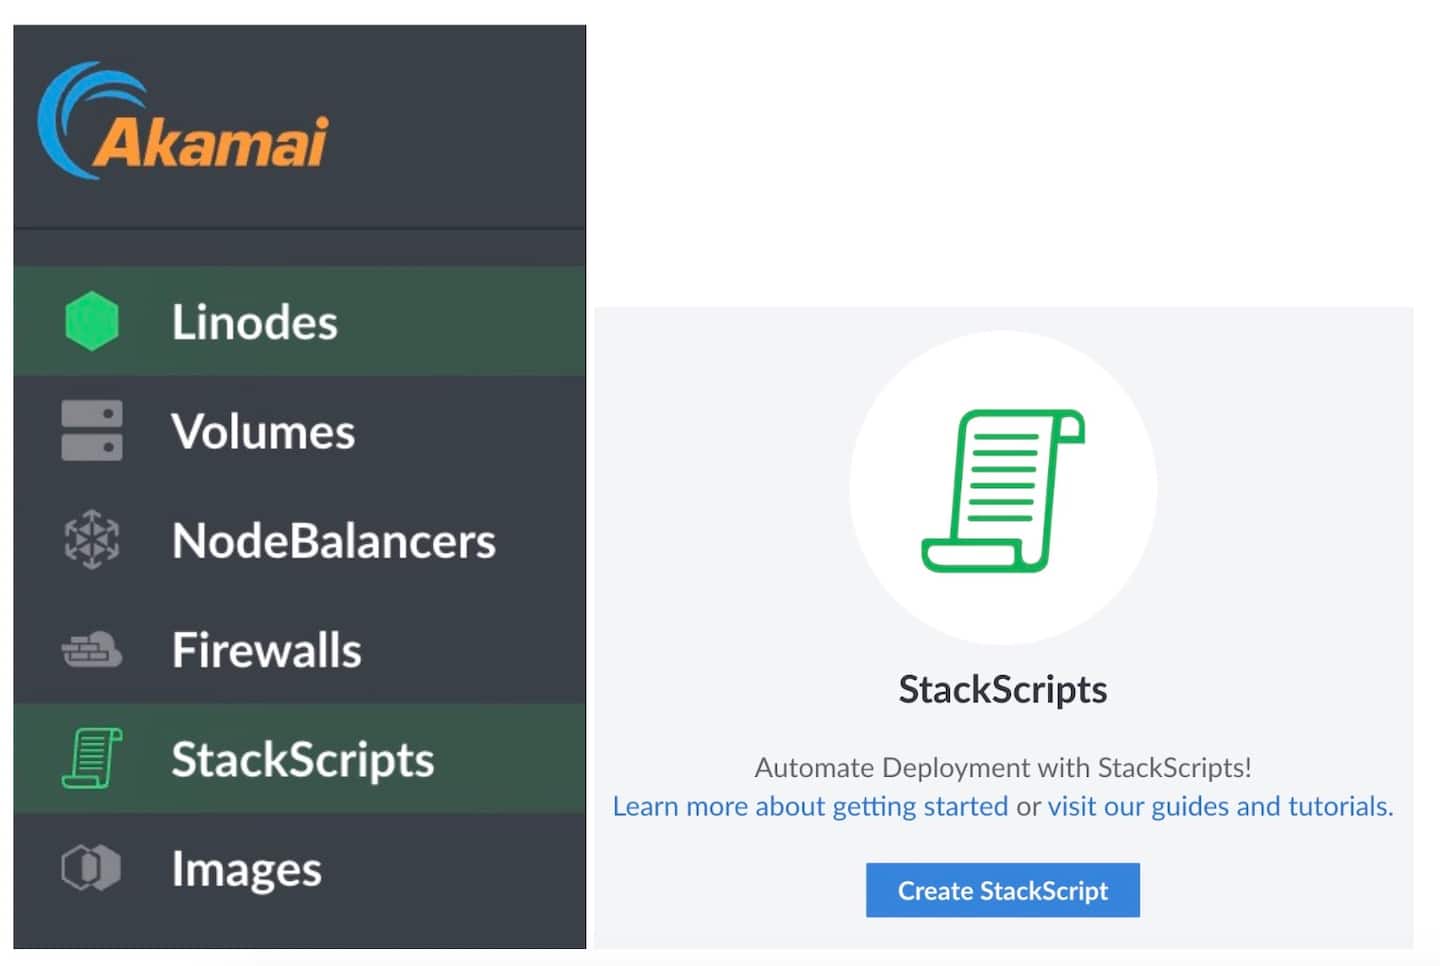Screen dimensions: 1440x966
Task: Click the StackScripts scroll icon in sidebar
Action: (92, 758)
